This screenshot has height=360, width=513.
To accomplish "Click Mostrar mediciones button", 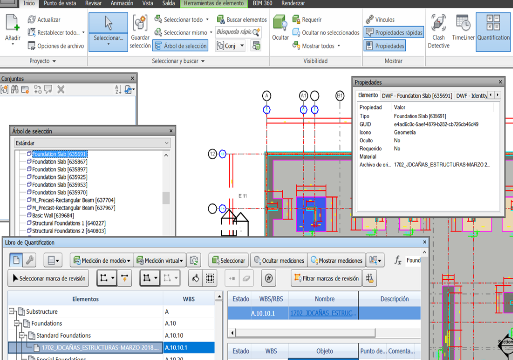I will (x=336, y=260).
